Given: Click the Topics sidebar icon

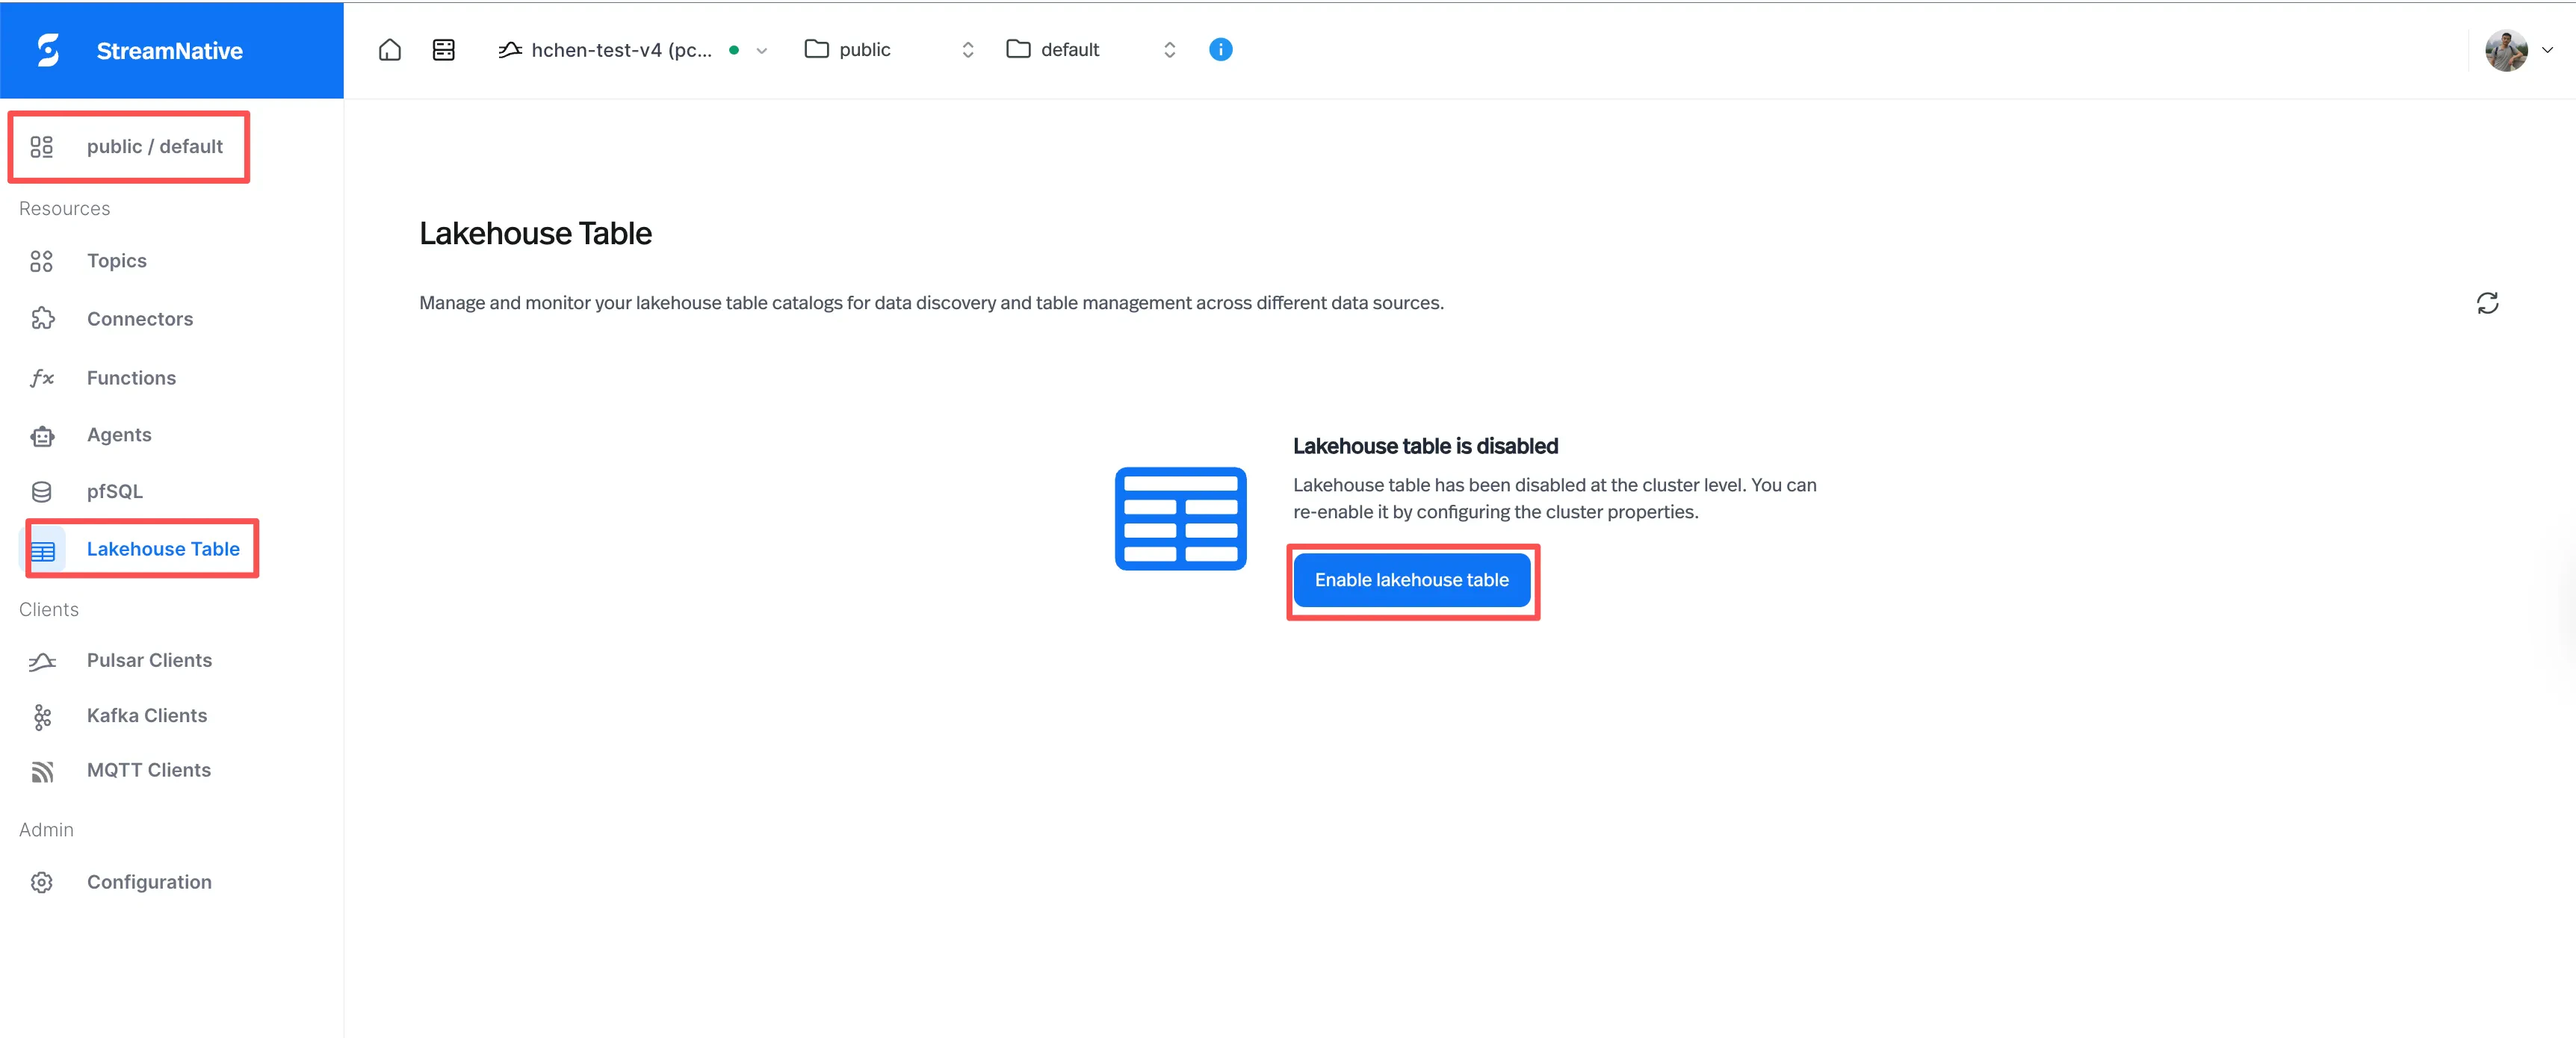Looking at the screenshot, I should [41, 261].
